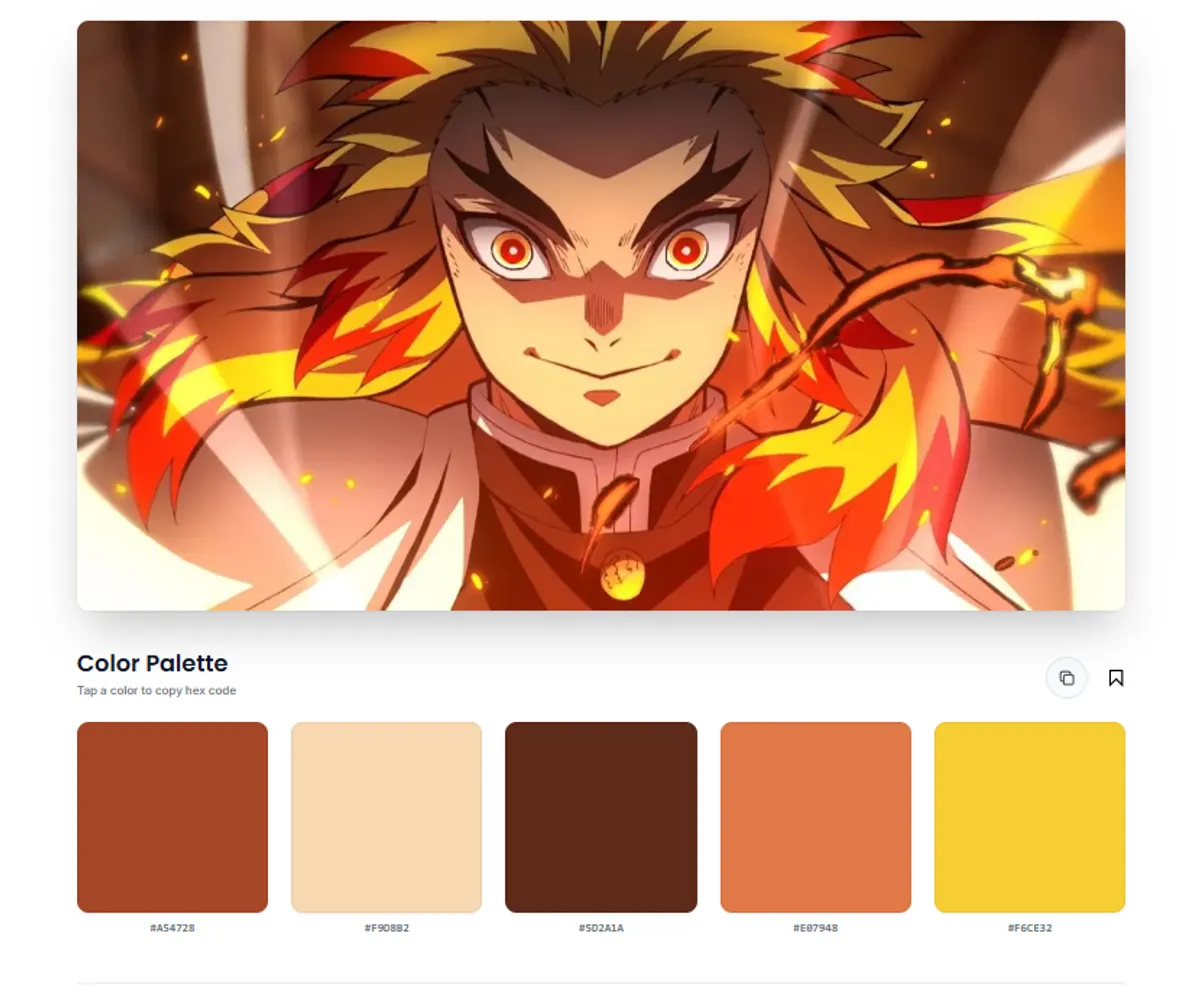Click the copy palette icon
The width and height of the screenshot is (1200, 1000).
click(1066, 678)
